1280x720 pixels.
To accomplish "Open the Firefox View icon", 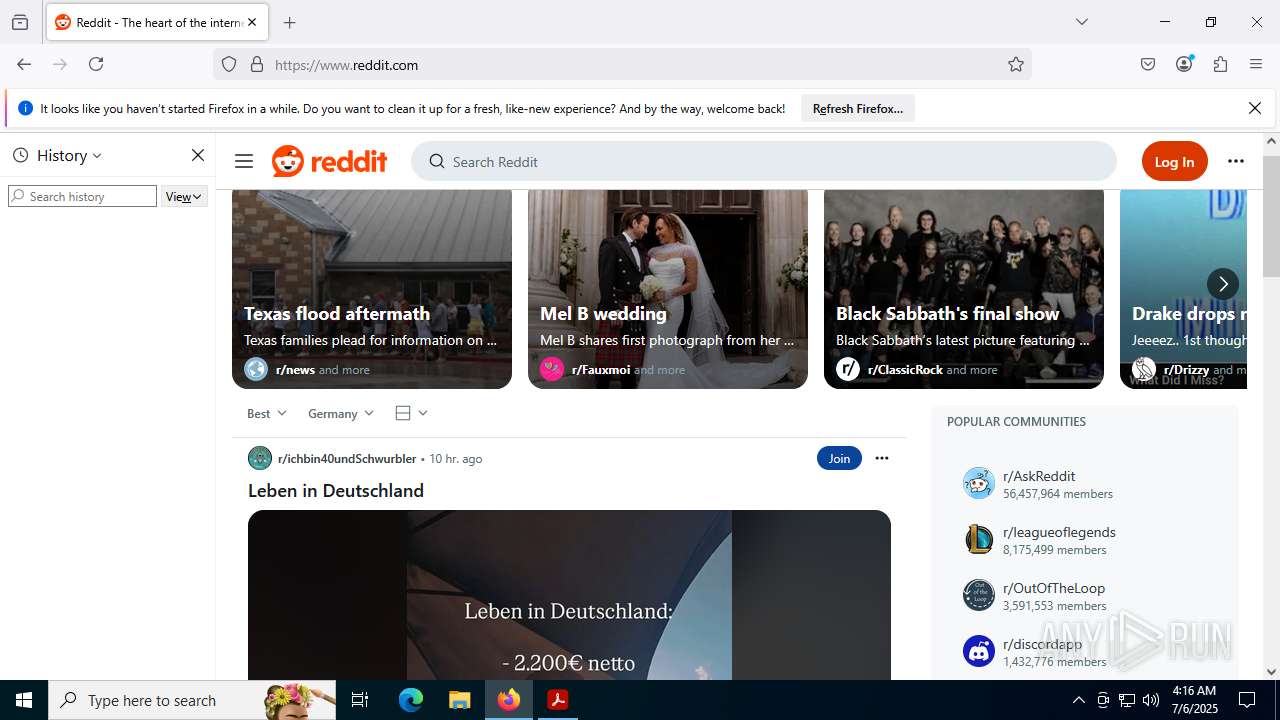I will (x=20, y=22).
